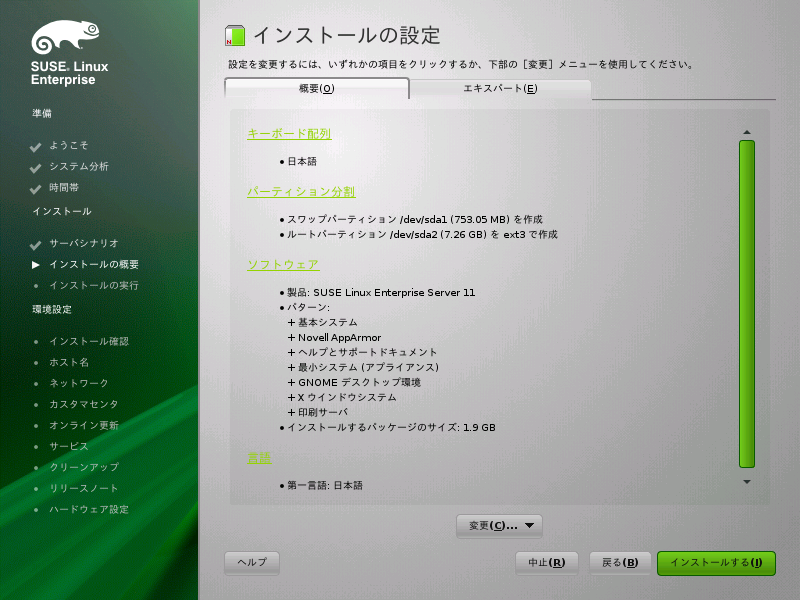Click the 戻る(B) back button
The image size is (800, 600).
coord(620,562)
